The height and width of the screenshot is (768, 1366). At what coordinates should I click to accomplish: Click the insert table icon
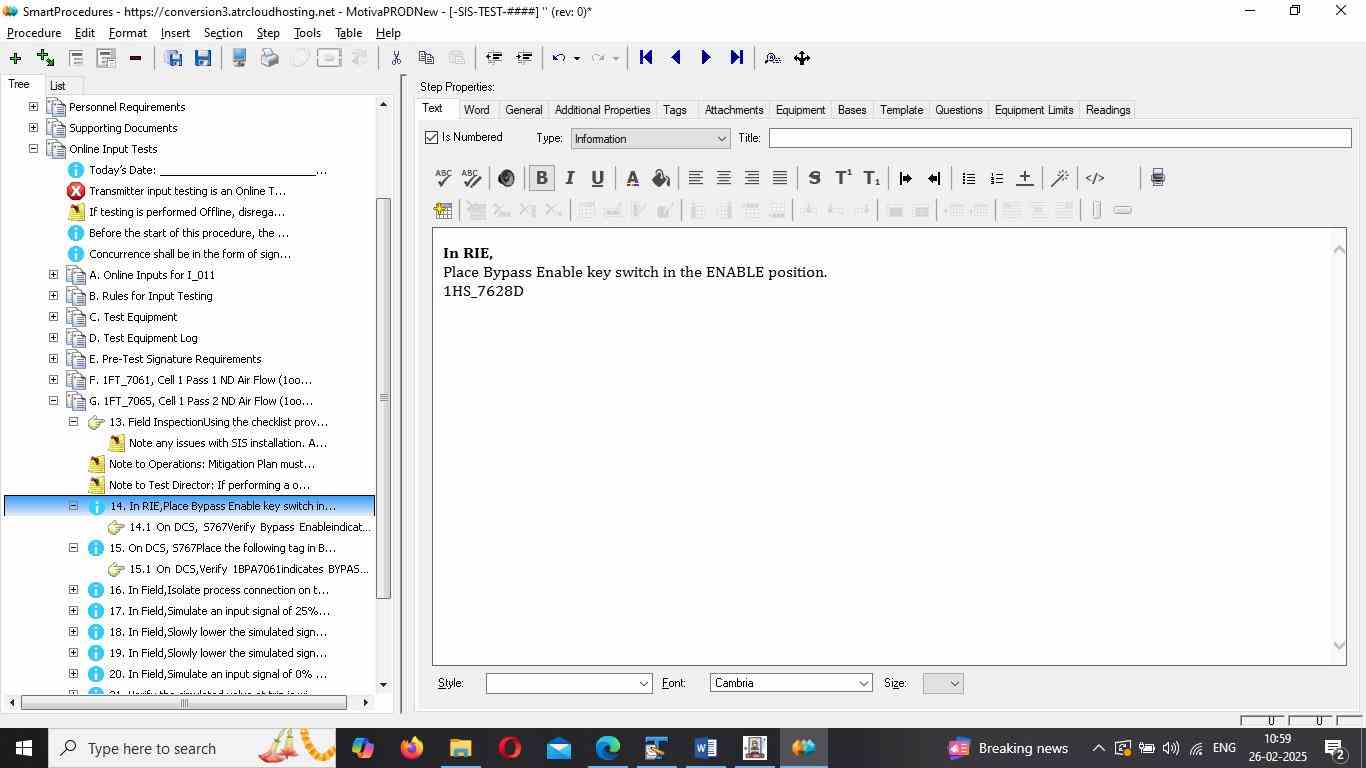tap(443, 210)
